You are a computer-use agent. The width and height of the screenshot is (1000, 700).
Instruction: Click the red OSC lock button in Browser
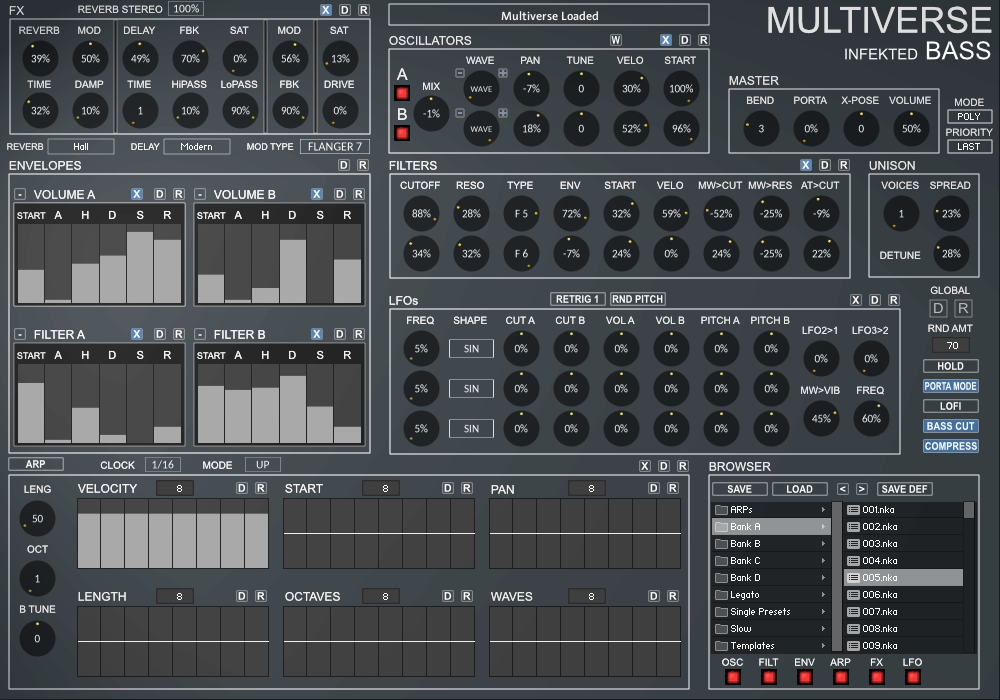coord(733,677)
